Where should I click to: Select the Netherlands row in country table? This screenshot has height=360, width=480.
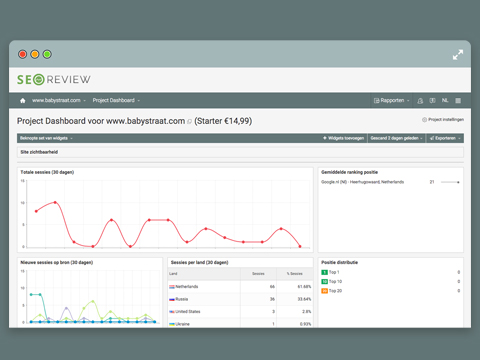pyautogui.click(x=240, y=287)
